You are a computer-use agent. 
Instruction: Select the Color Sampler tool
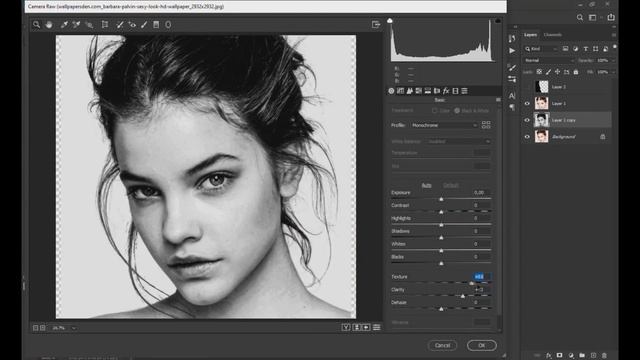(x=76, y=25)
